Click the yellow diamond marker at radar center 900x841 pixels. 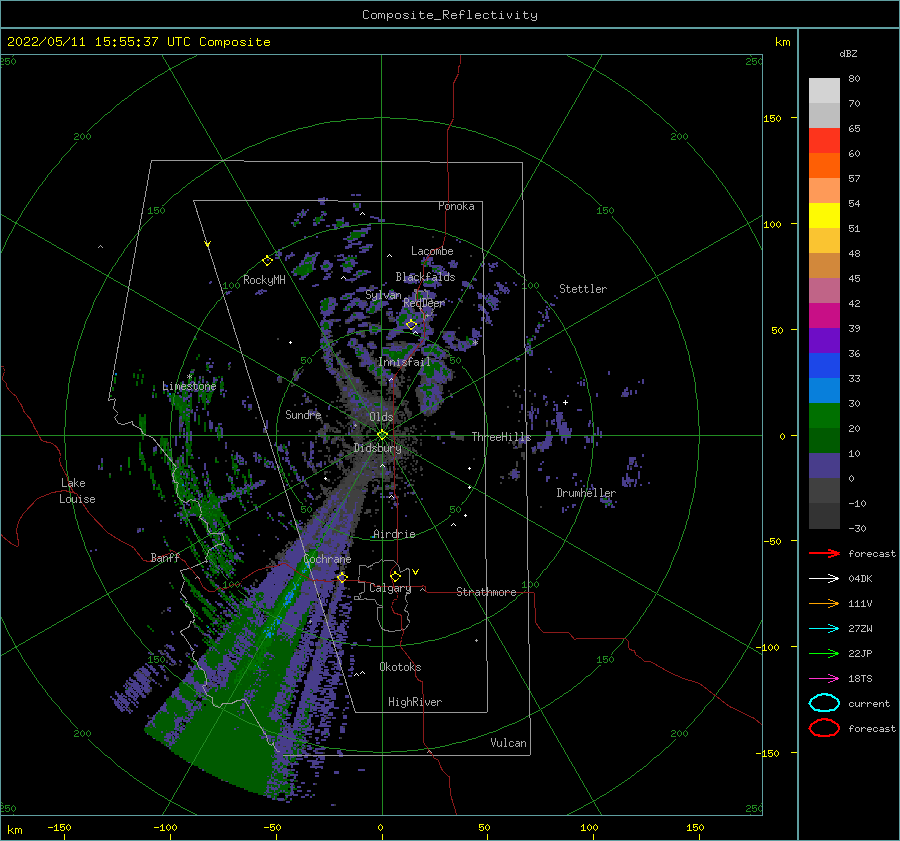click(x=382, y=435)
